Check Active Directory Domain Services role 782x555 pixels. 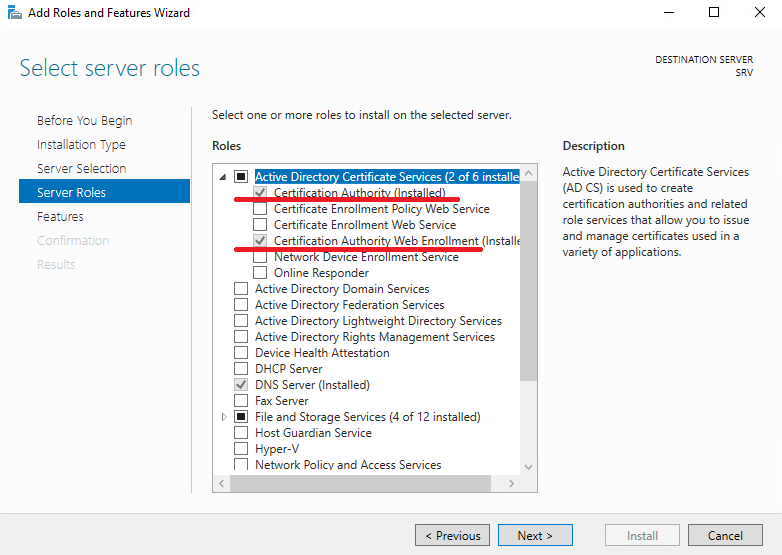(241, 289)
